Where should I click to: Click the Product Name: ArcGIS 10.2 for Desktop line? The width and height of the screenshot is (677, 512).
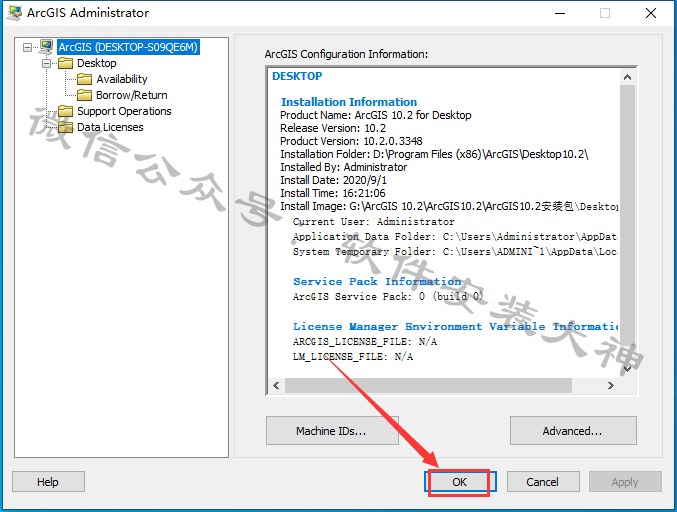click(x=376, y=115)
